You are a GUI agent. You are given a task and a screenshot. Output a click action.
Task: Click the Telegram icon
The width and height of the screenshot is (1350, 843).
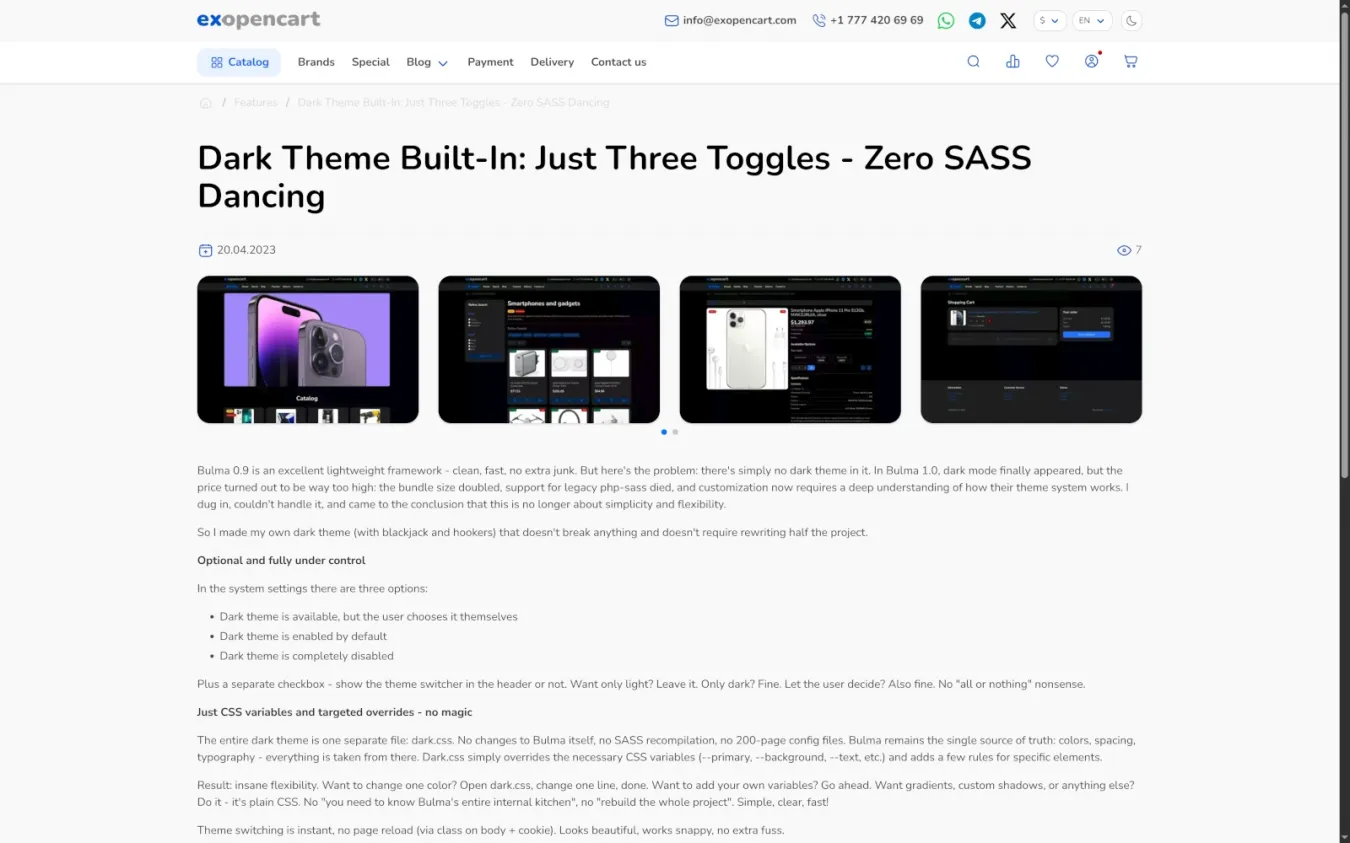[977, 21]
